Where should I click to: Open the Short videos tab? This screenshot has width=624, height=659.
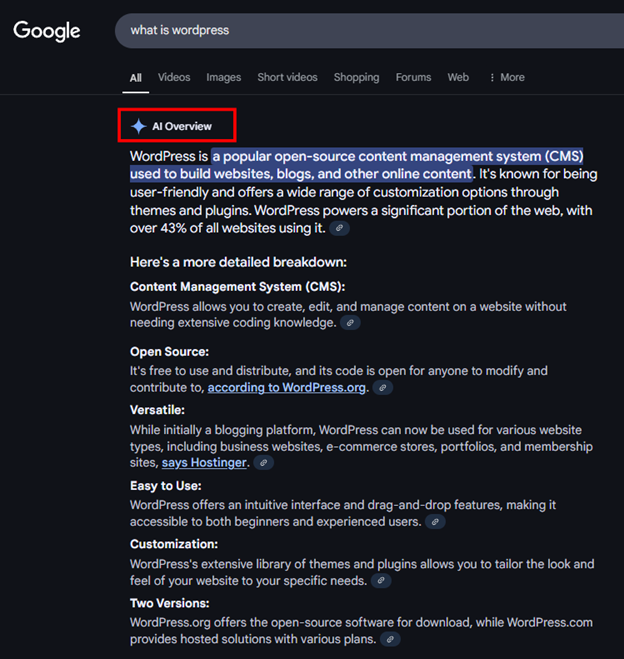coord(287,77)
